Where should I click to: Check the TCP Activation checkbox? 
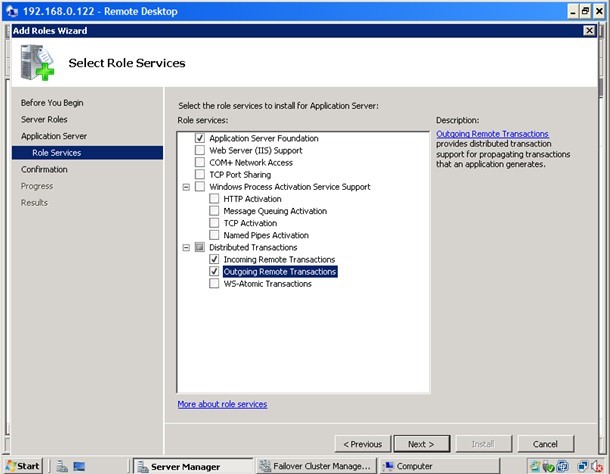pyautogui.click(x=214, y=223)
